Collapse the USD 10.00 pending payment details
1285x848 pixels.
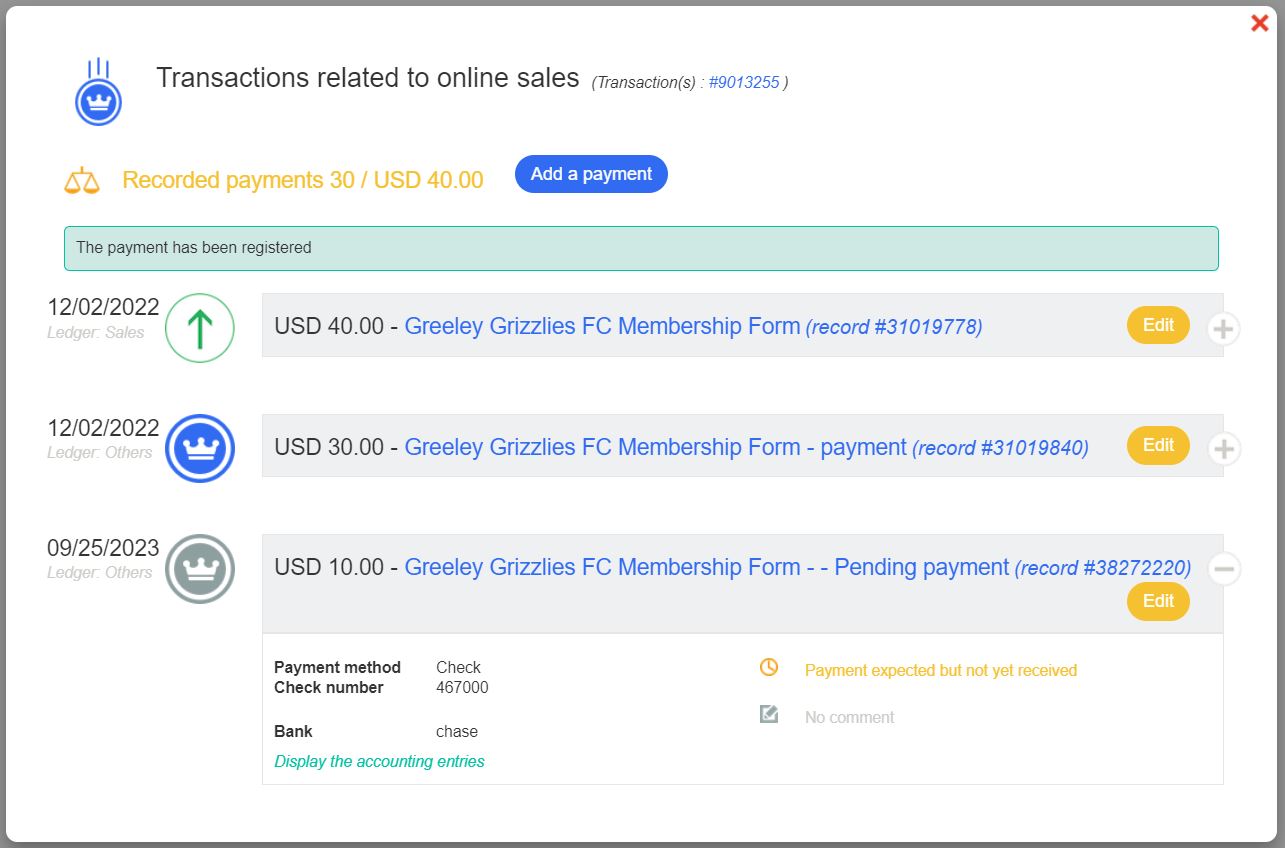point(1224,569)
